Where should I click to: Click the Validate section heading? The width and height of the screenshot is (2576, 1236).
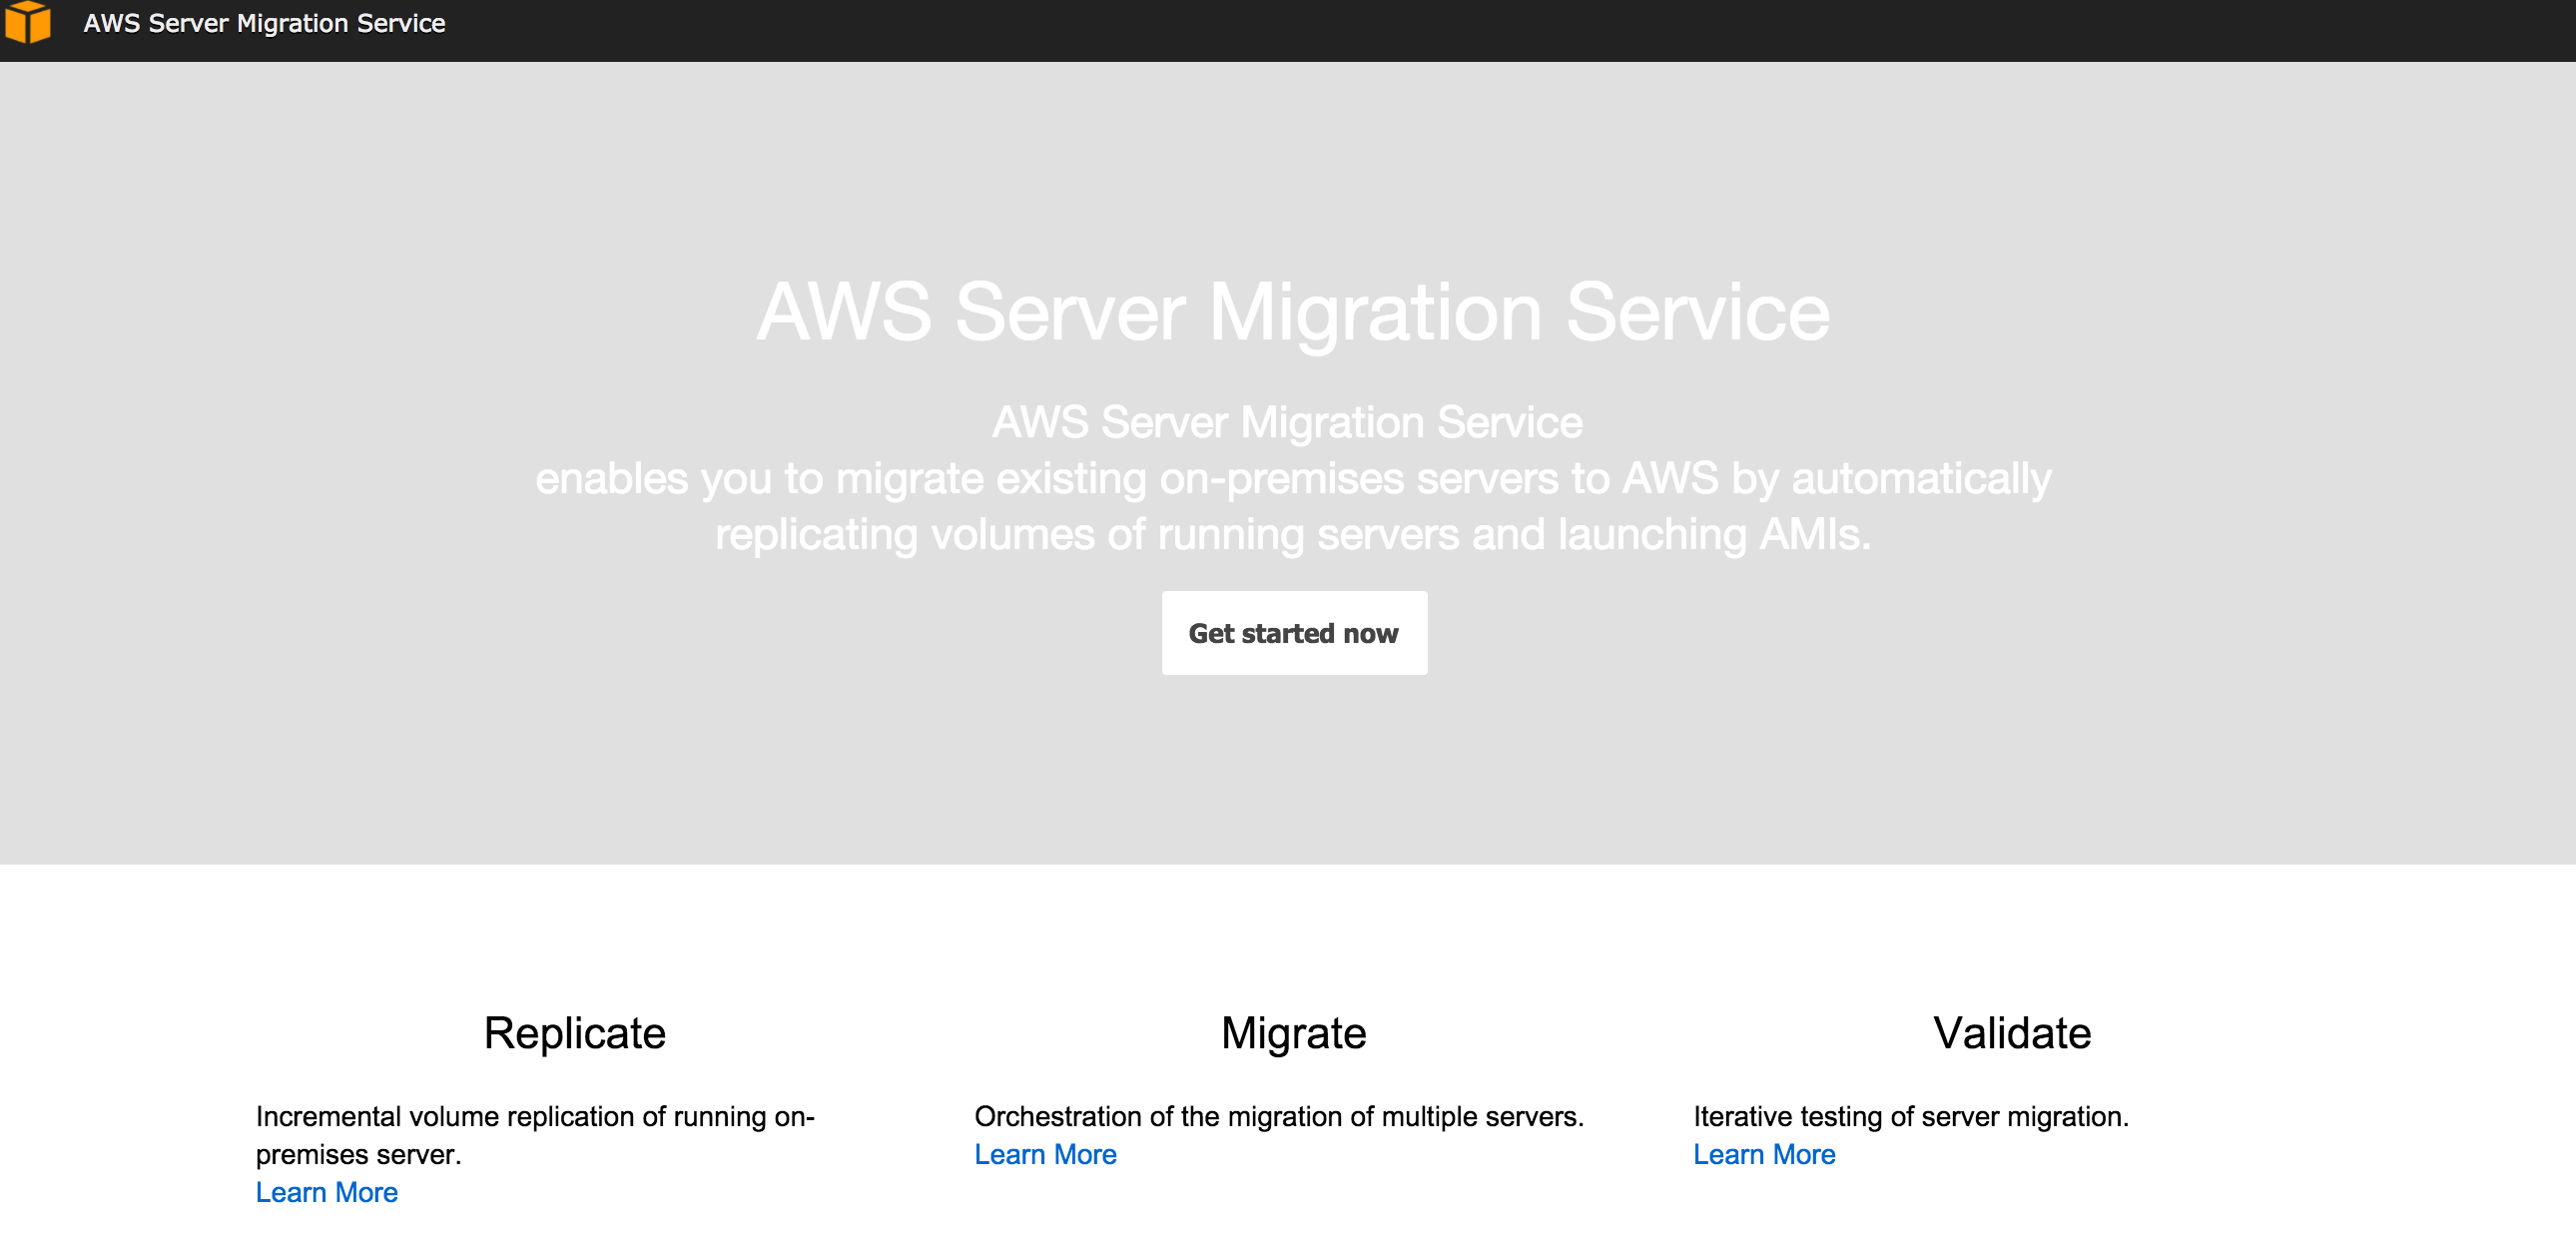pos(2012,1032)
